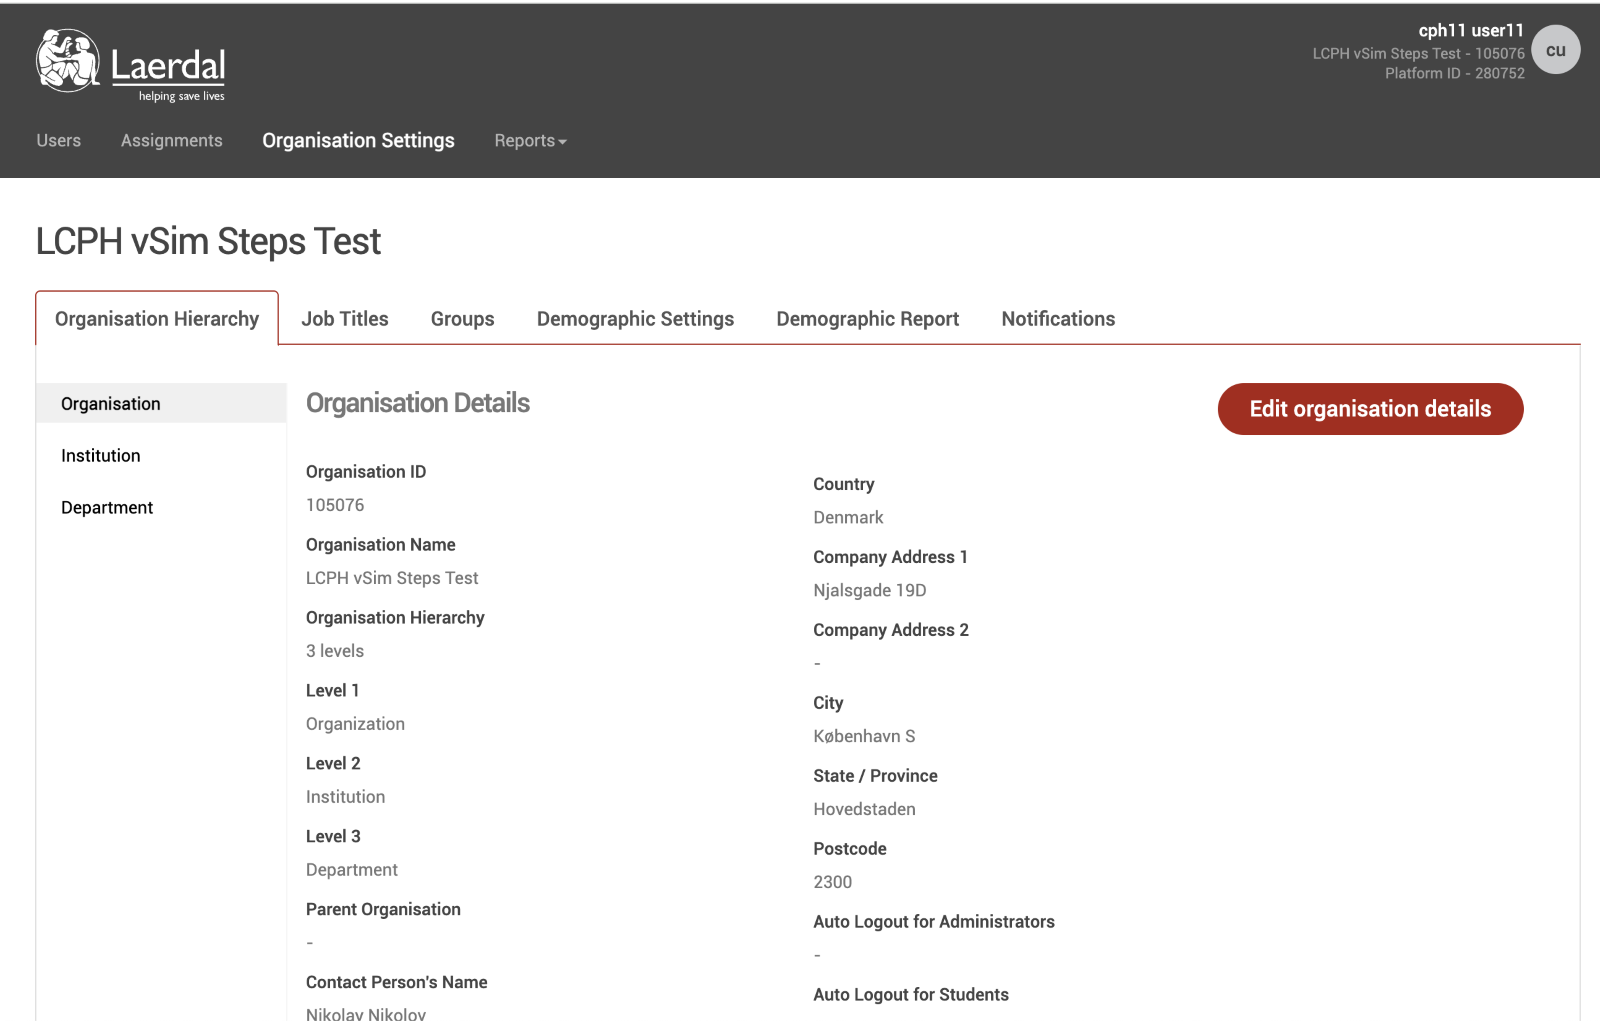View the Demographic Report tab
This screenshot has height=1021, width=1600.
point(867,319)
